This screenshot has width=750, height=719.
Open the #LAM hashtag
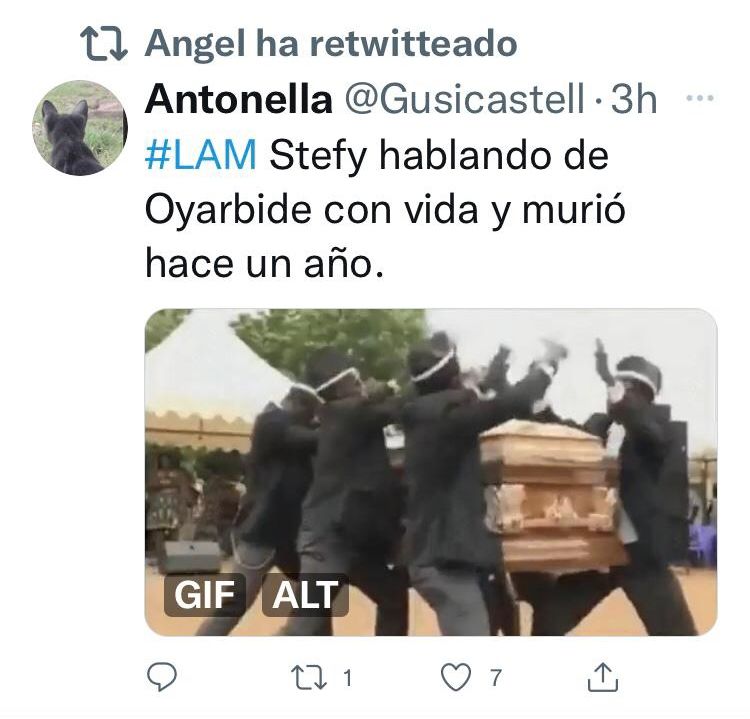pyautogui.click(x=200, y=155)
